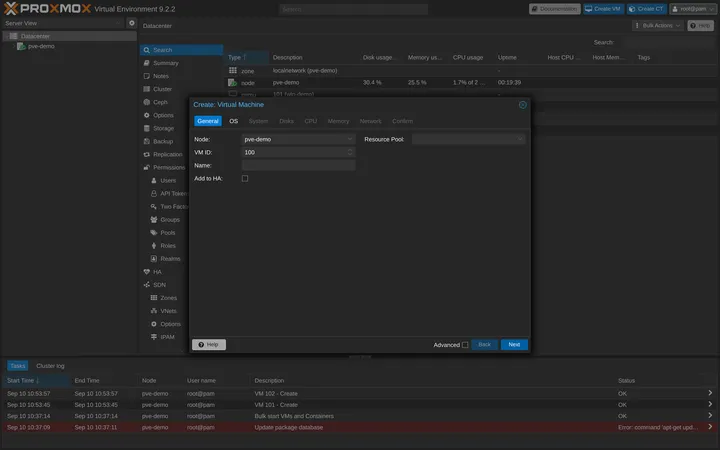720x450 pixels.
Task: Open the Groups page
Action: [169, 219]
